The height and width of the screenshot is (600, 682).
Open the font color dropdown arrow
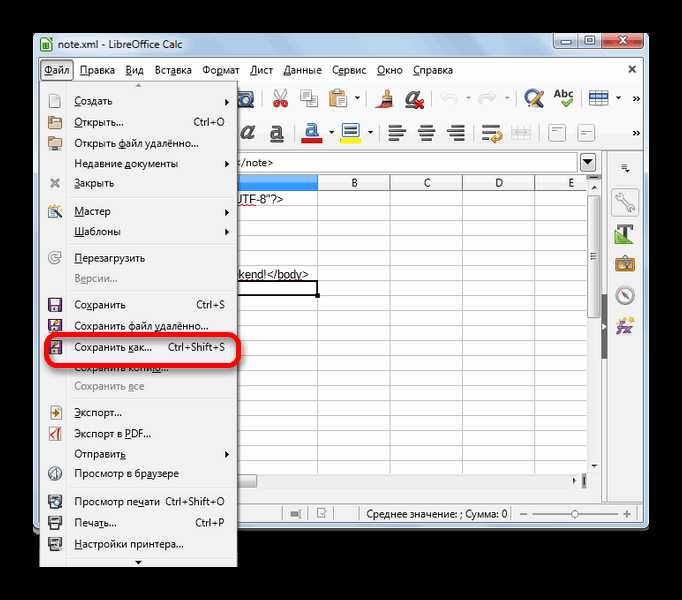[331, 132]
